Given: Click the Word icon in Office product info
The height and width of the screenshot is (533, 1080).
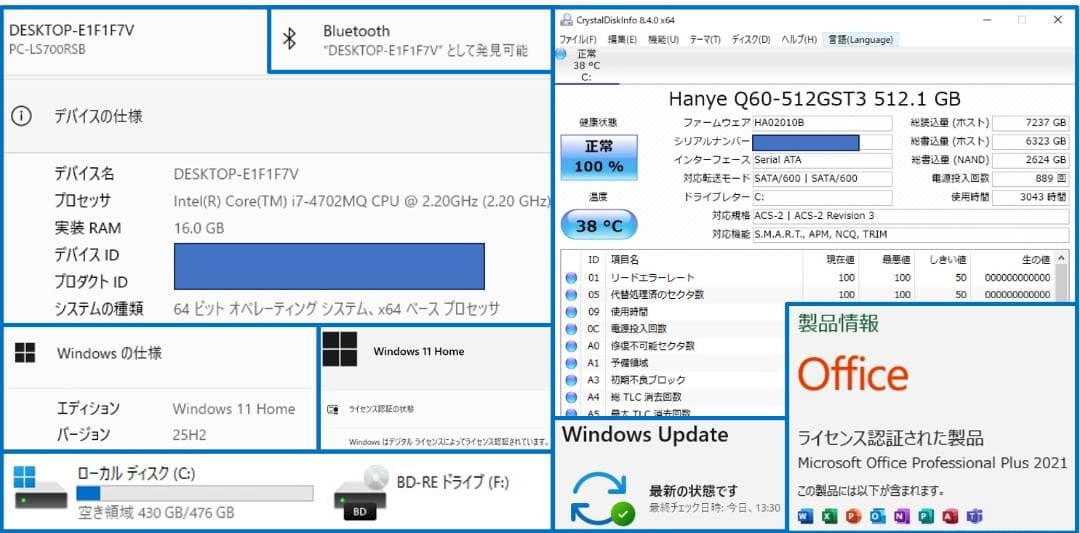Looking at the screenshot, I should tap(805, 516).
